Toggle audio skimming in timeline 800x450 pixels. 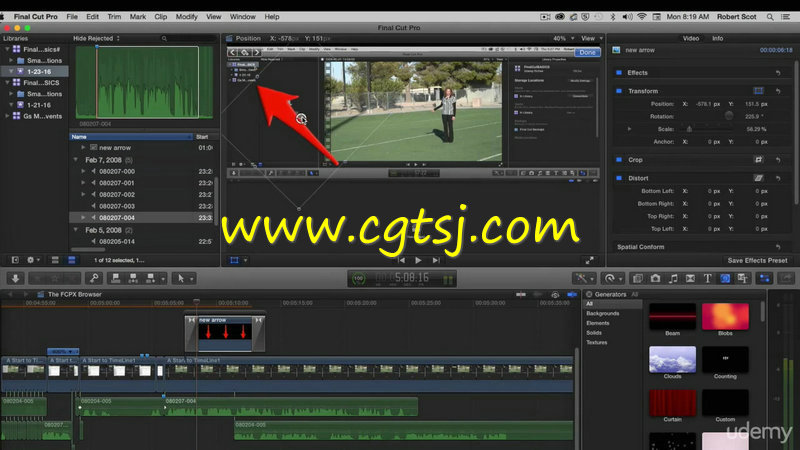coord(538,294)
